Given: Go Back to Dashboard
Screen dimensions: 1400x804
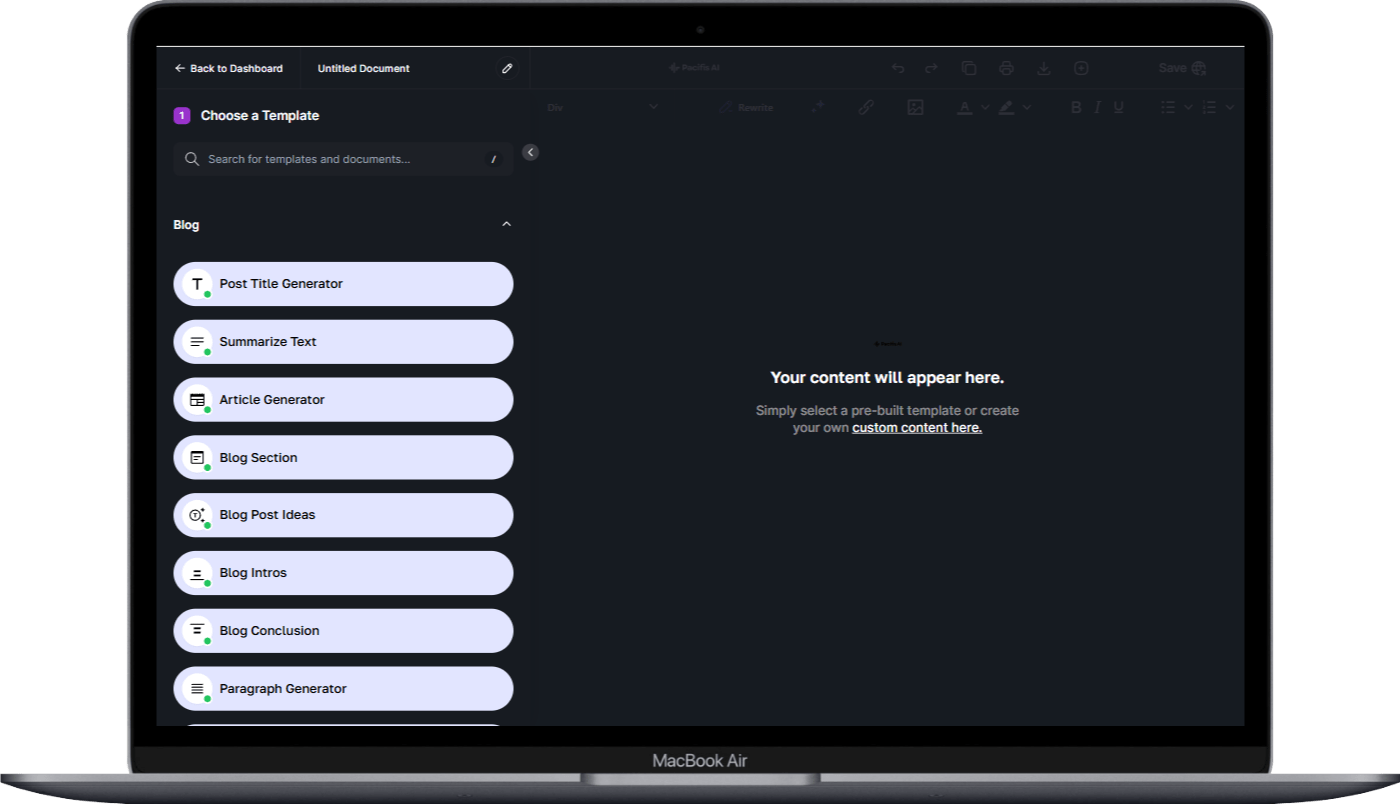Looking at the screenshot, I should click(x=228, y=68).
